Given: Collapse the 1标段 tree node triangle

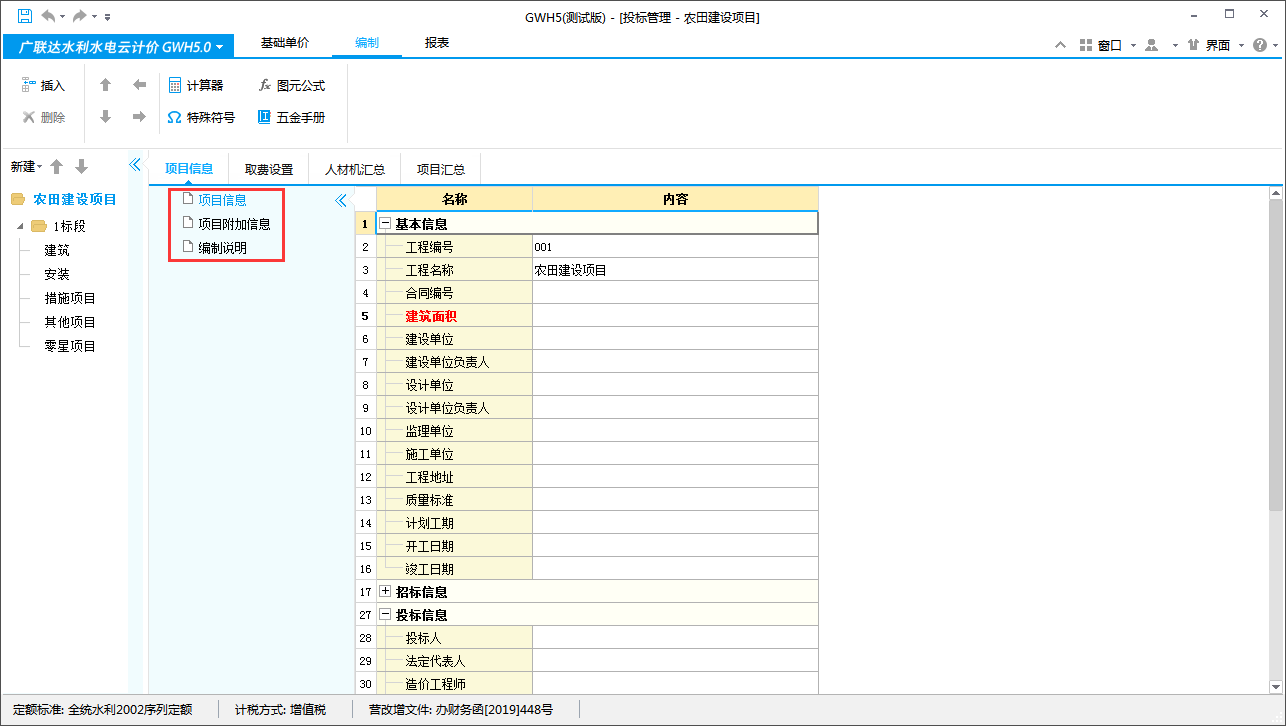Looking at the screenshot, I should [20, 227].
